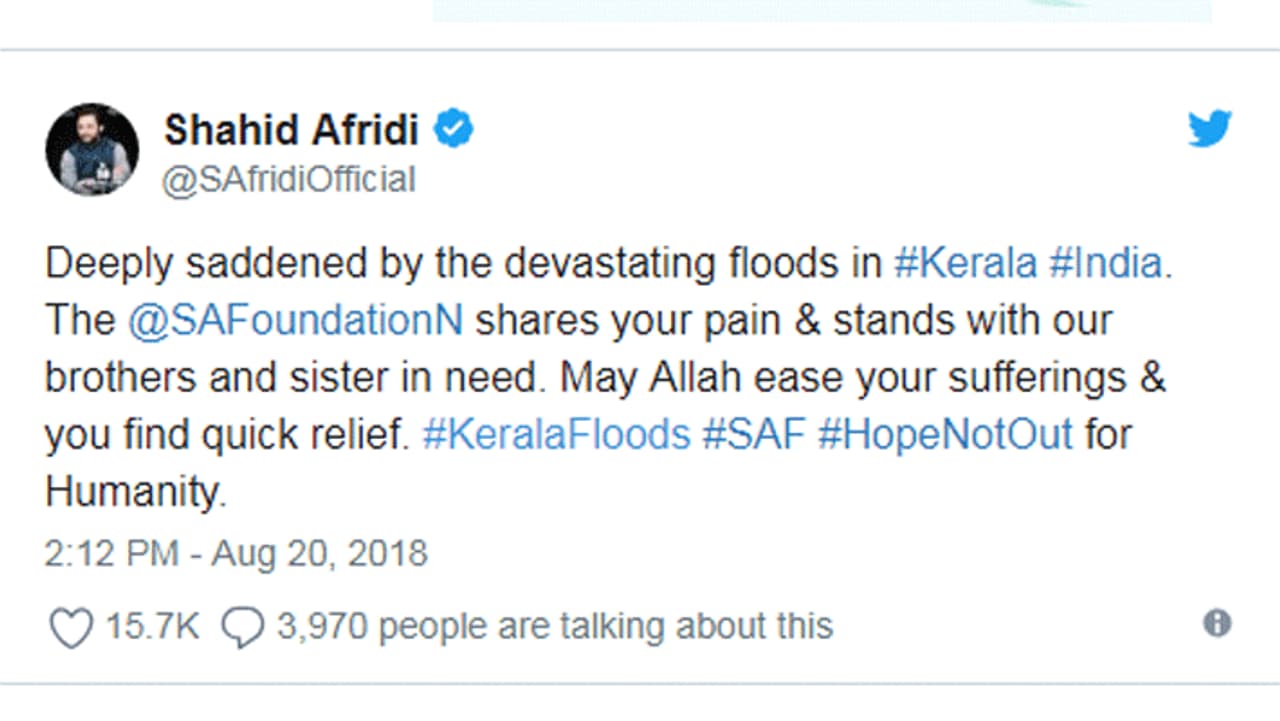Click the Twitter bird logo

point(1209,130)
